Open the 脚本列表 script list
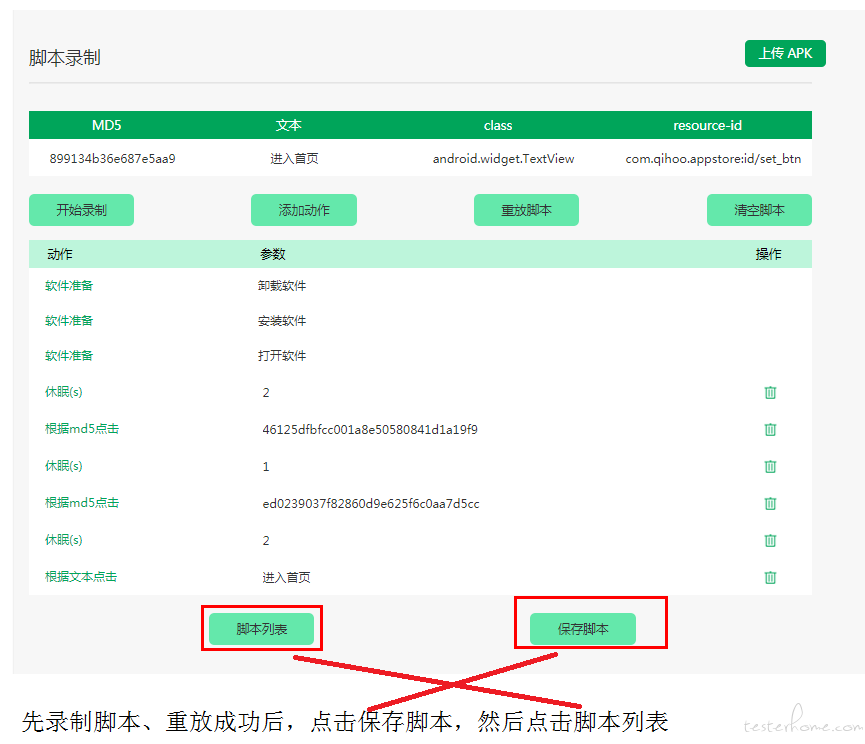Viewport: 865px width, 744px height. pyautogui.click(x=261, y=629)
